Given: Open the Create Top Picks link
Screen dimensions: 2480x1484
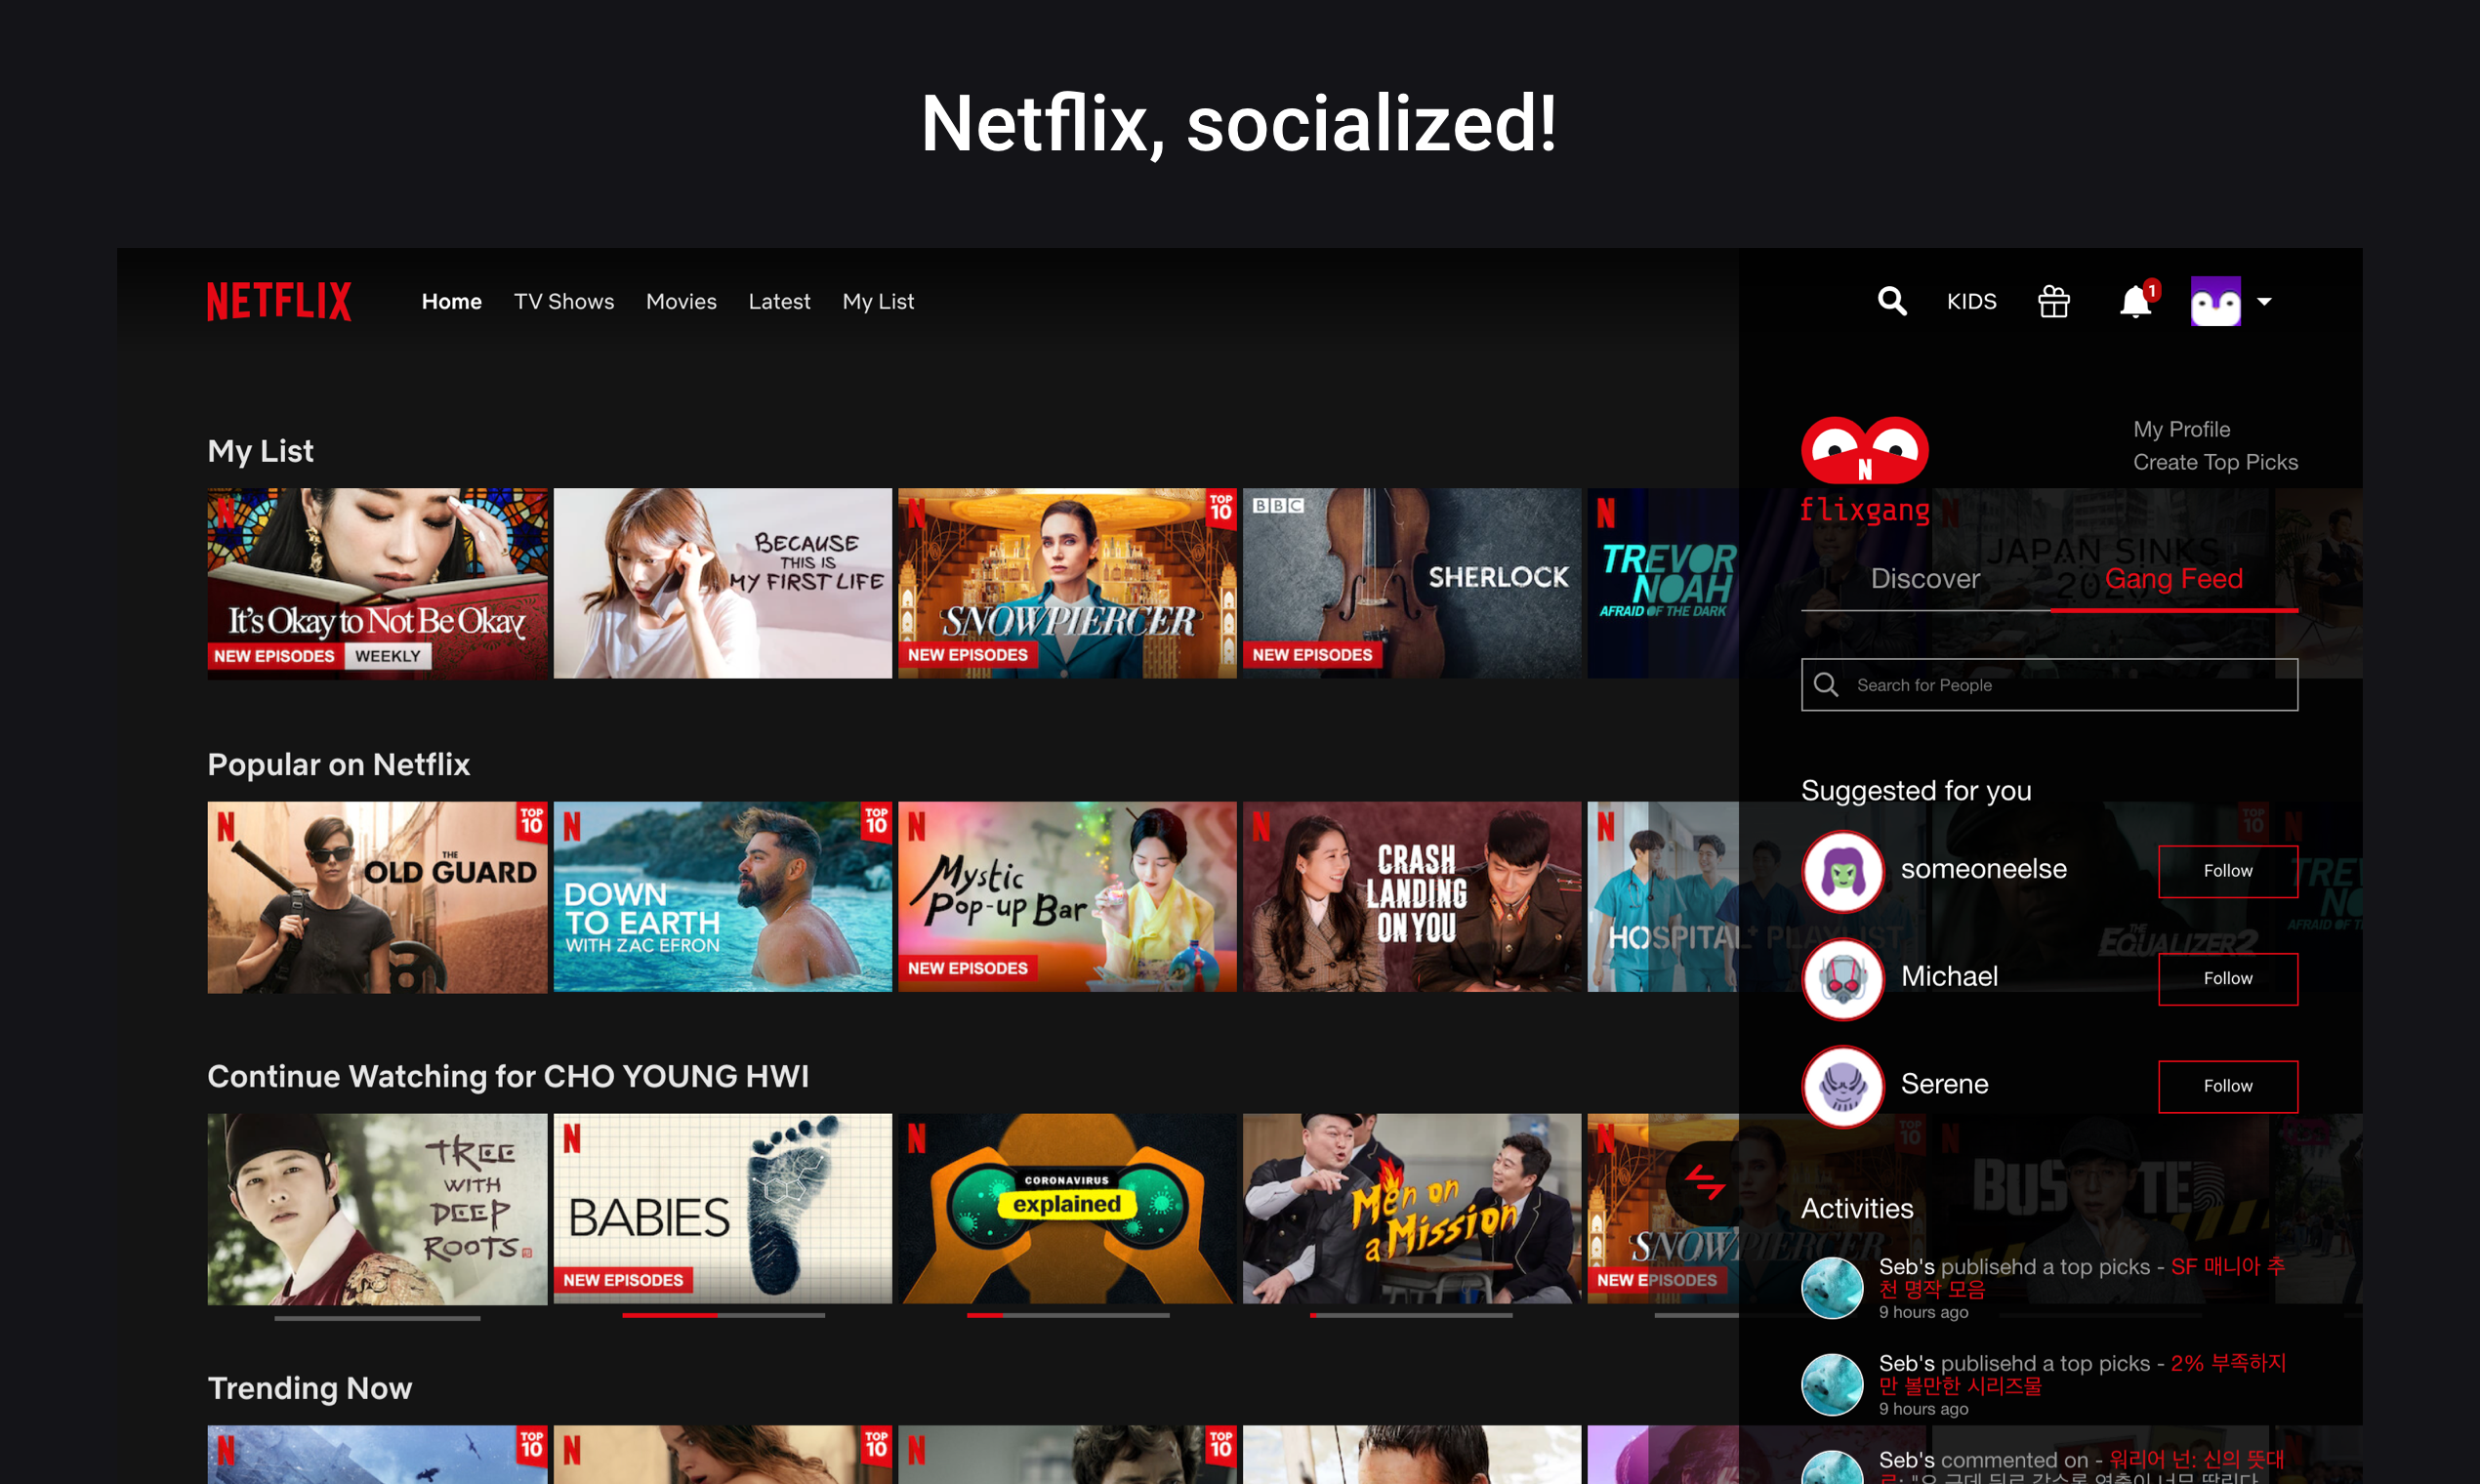Looking at the screenshot, I should 2215,462.
